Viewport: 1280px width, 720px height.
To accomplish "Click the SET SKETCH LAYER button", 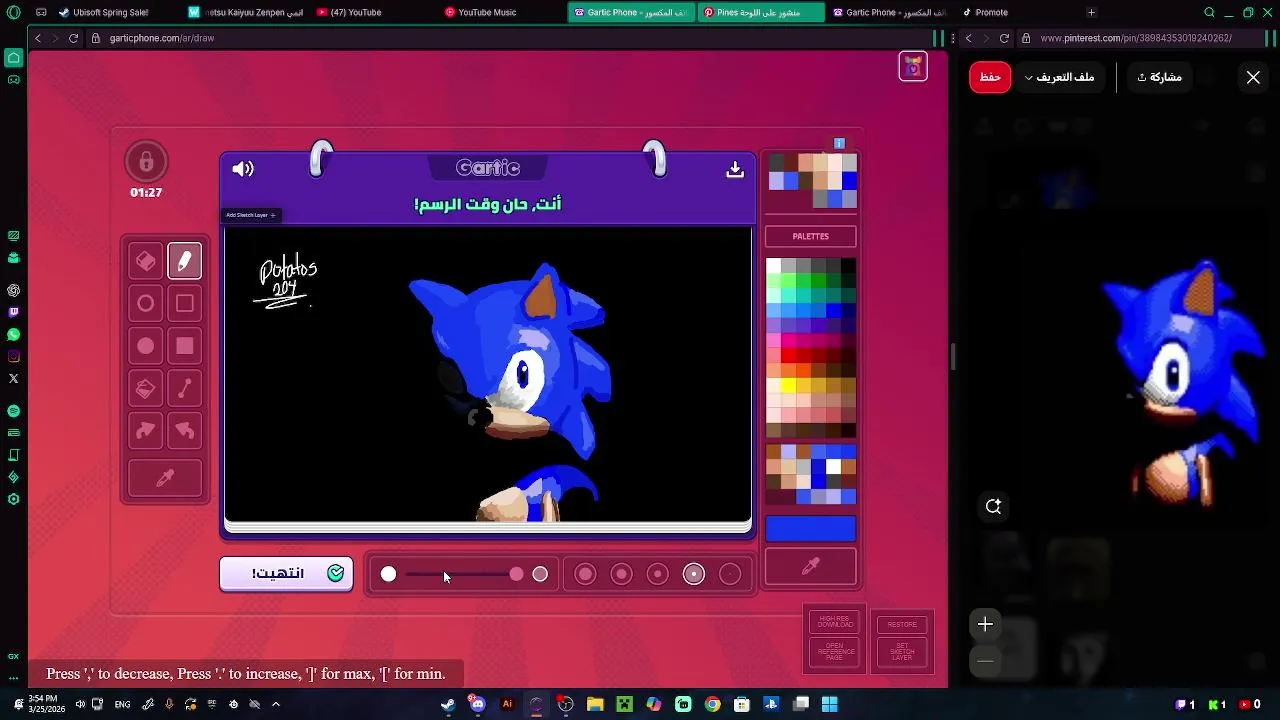I will (x=902, y=652).
